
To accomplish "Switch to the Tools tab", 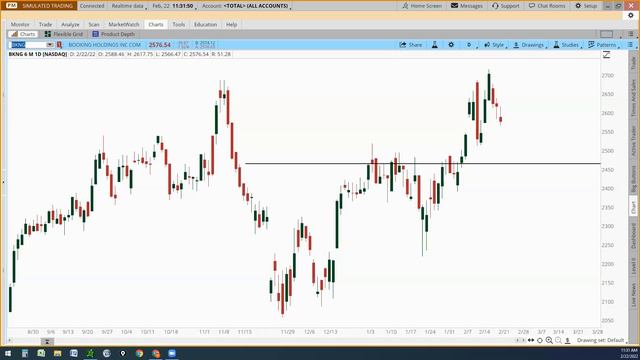I will click(179, 24).
